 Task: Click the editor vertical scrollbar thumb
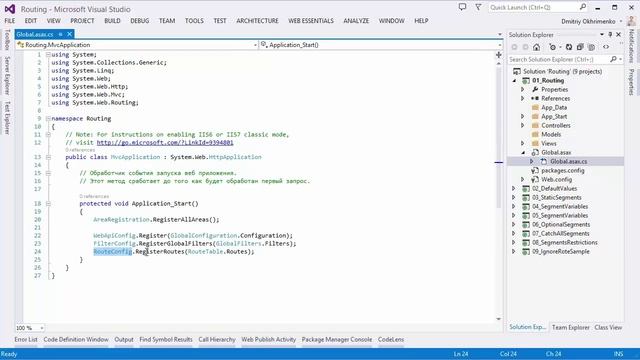pos(499,137)
